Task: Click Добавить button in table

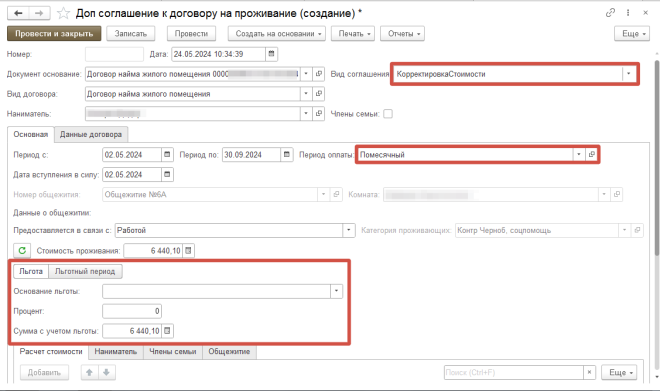Action: 44,372
